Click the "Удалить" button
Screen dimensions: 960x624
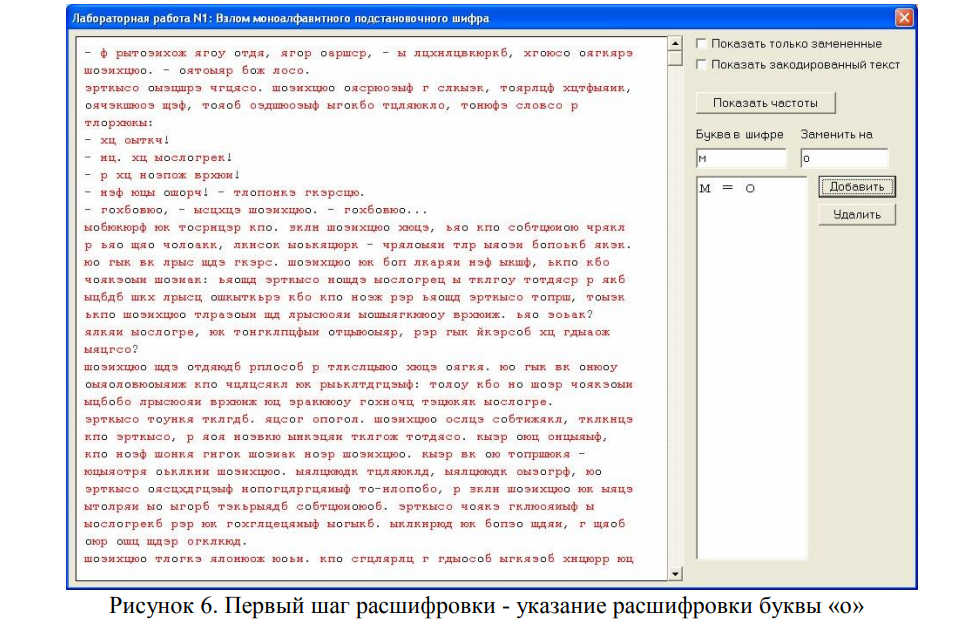click(x=857, y=215)
